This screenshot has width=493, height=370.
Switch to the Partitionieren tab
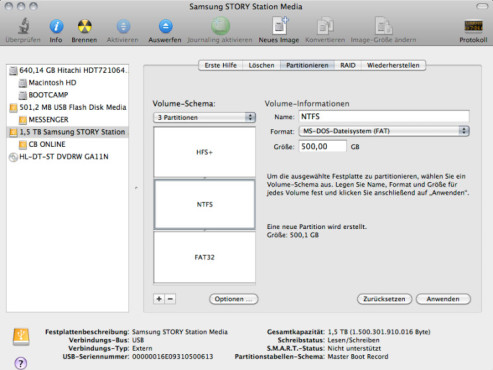[x=307, y=65]
